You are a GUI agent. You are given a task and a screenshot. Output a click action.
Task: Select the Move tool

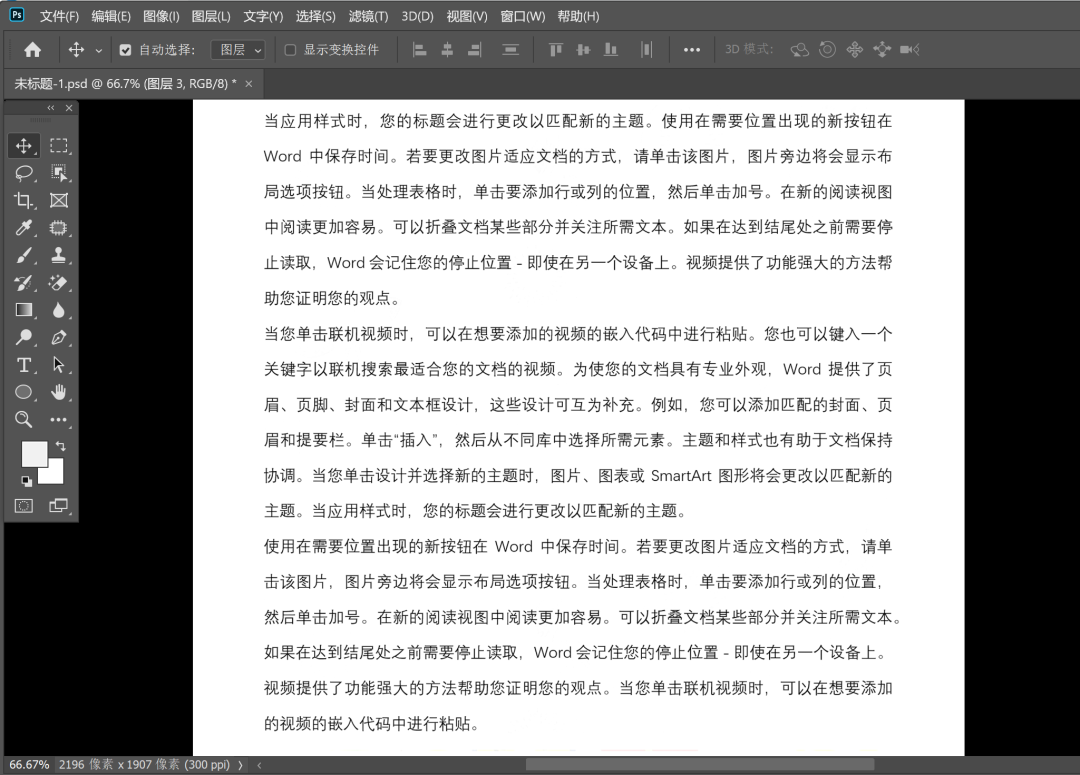pos(24,145)
